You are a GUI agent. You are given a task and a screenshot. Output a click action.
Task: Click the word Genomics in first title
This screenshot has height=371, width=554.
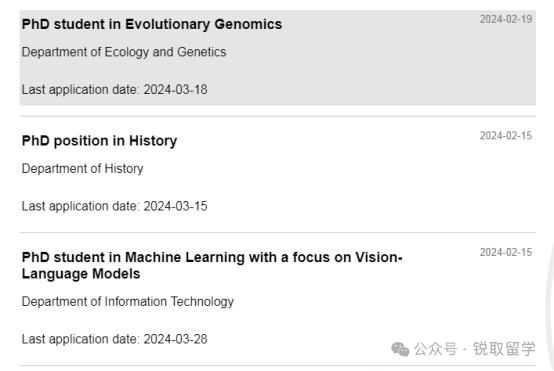pos(248,24)
